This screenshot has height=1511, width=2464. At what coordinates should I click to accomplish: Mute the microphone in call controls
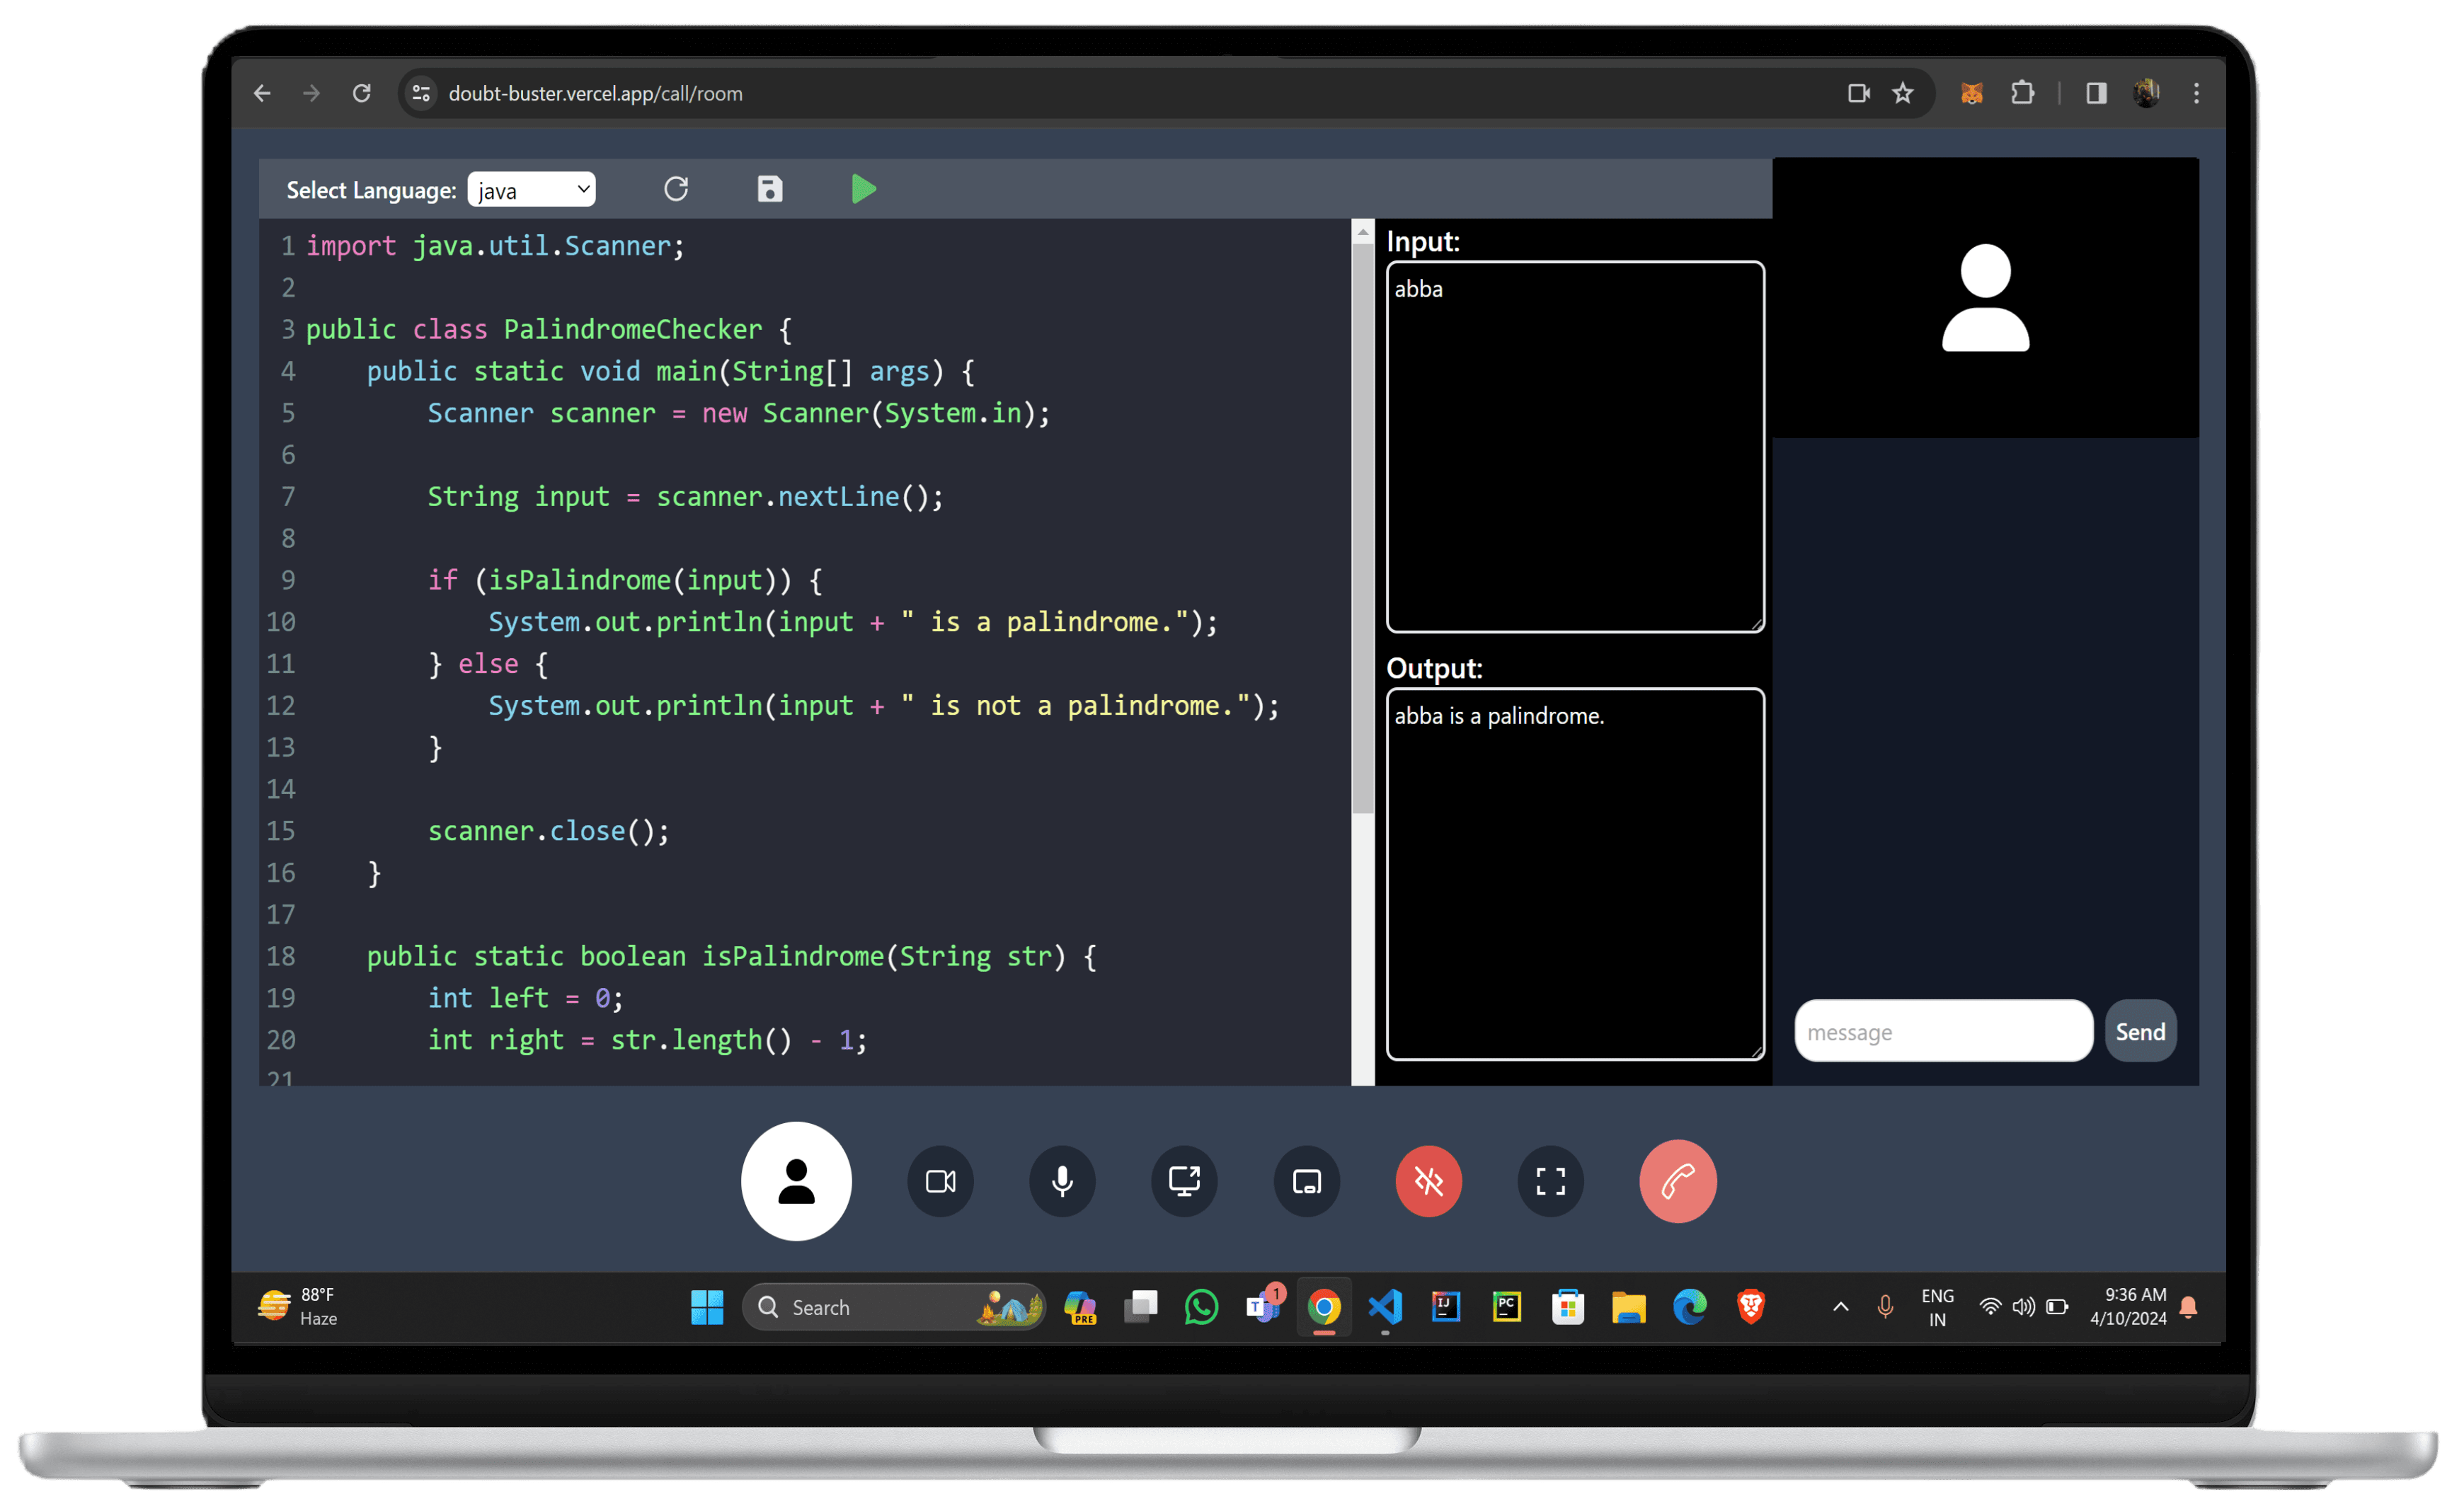pos(1062,1181)
